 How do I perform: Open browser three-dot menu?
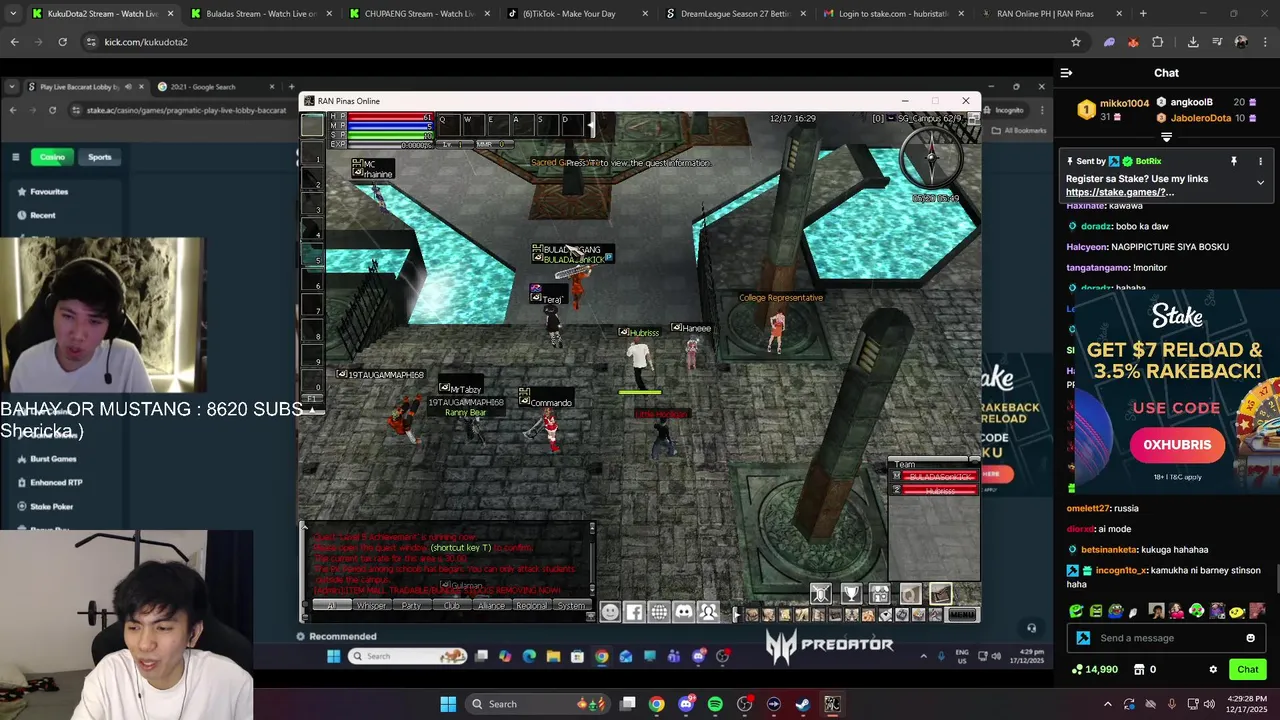[x=1265, y=42]
